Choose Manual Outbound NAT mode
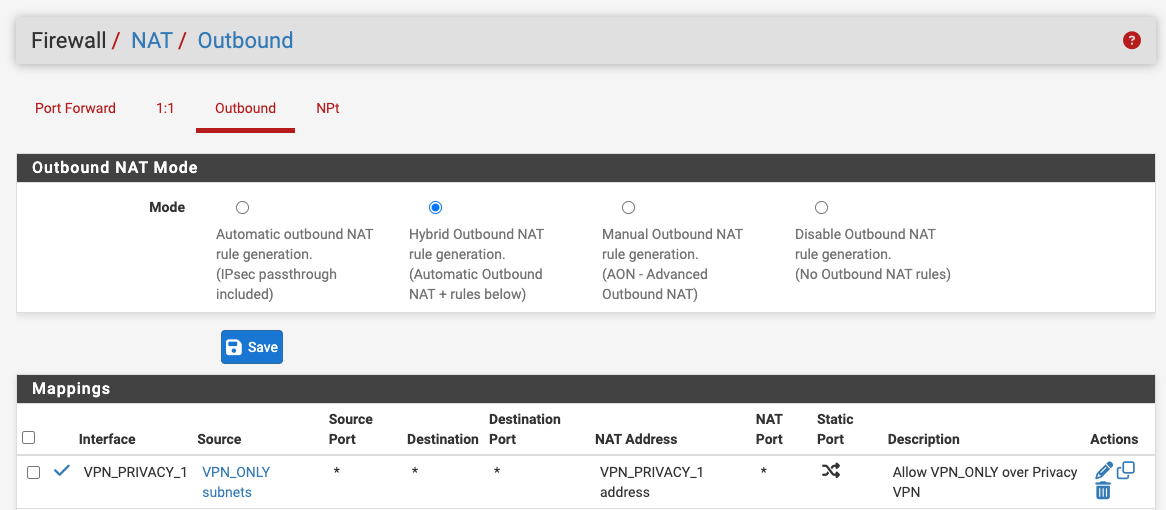The width and height of the screenshot is (1166, 510). pyautogui.click(x=628, y=207)
